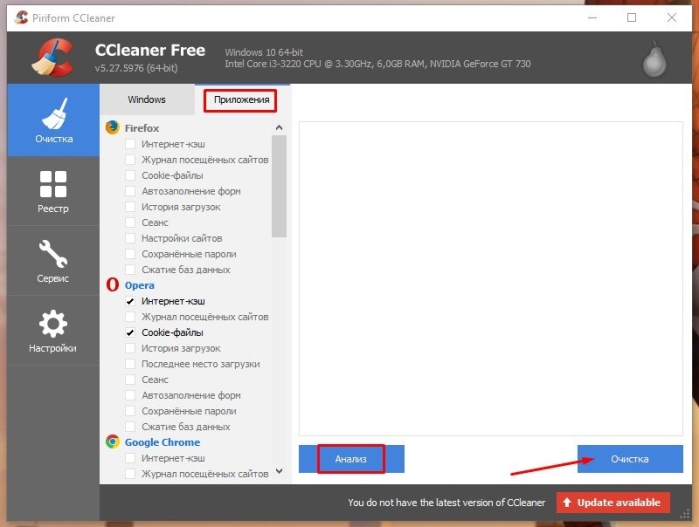Click the applications list scrollbar thumb
Image resolution: width=699 pixels, height=527 pixels.
(279, 186)
